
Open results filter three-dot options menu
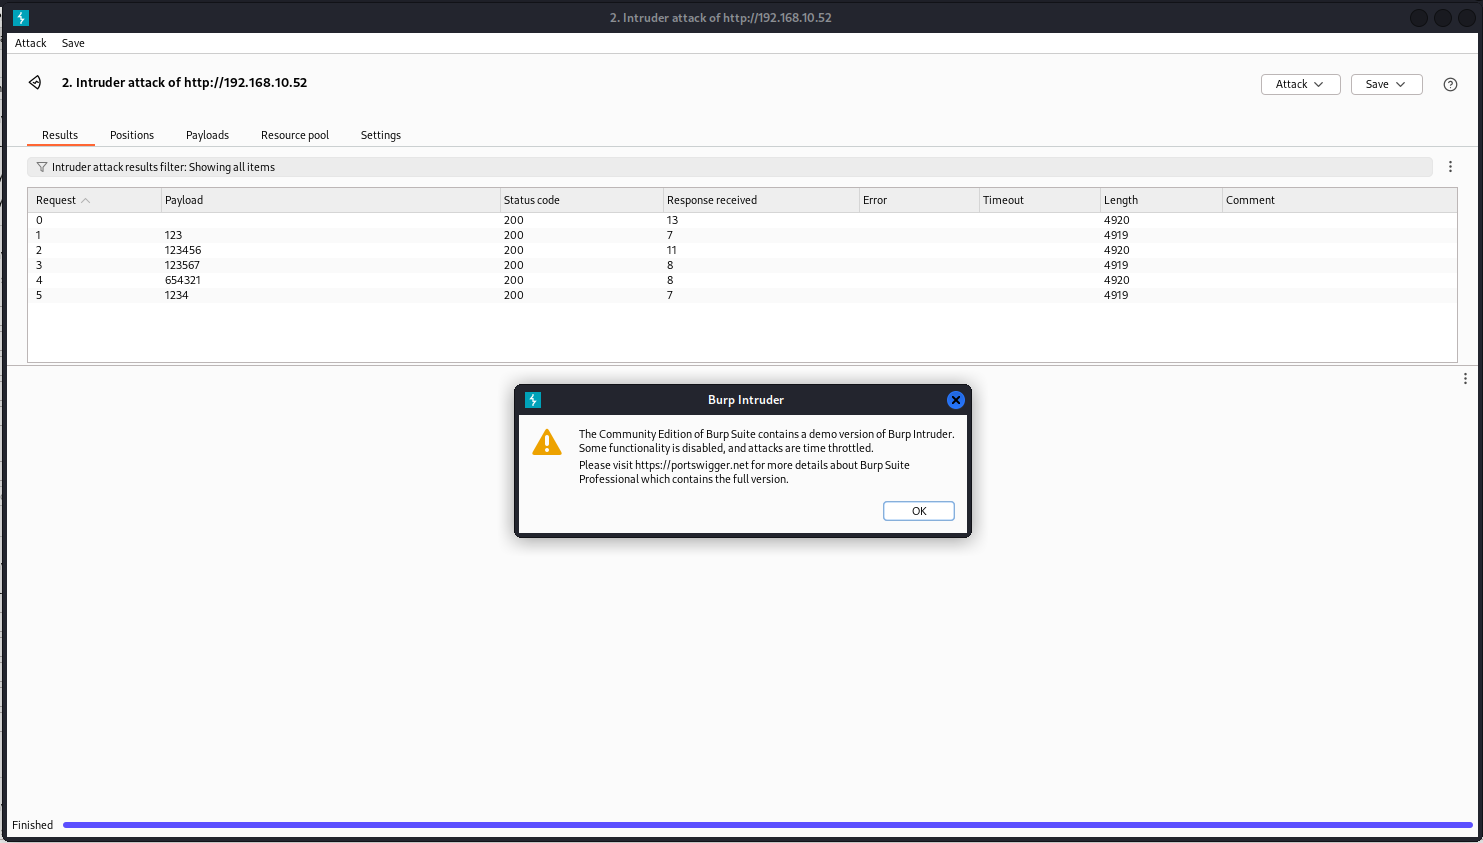[1450, 167]
